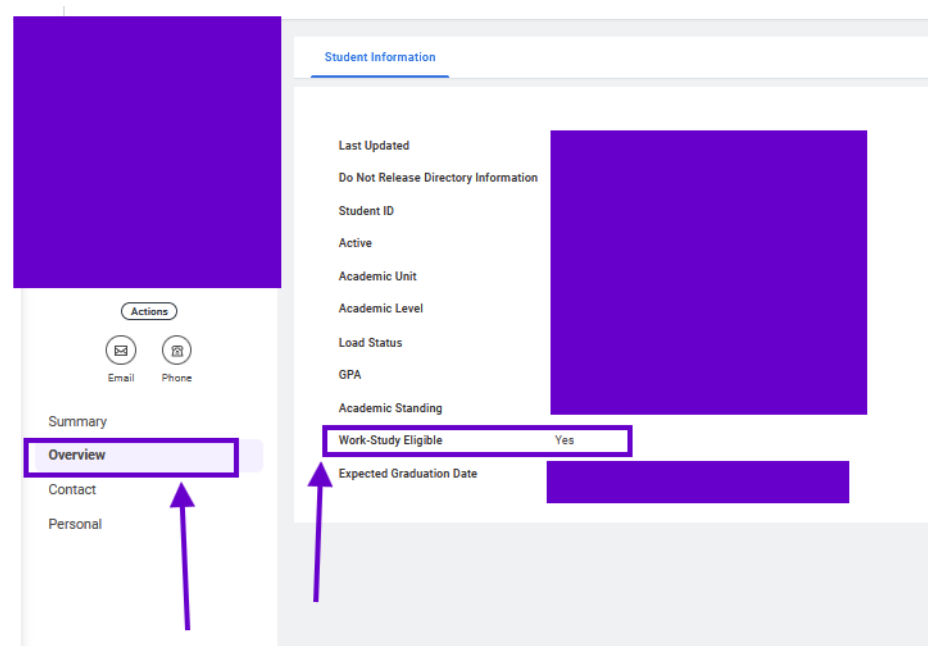Click the GPA field label
The height and width of the screenshot is (646, 928).
click(350, 375)
